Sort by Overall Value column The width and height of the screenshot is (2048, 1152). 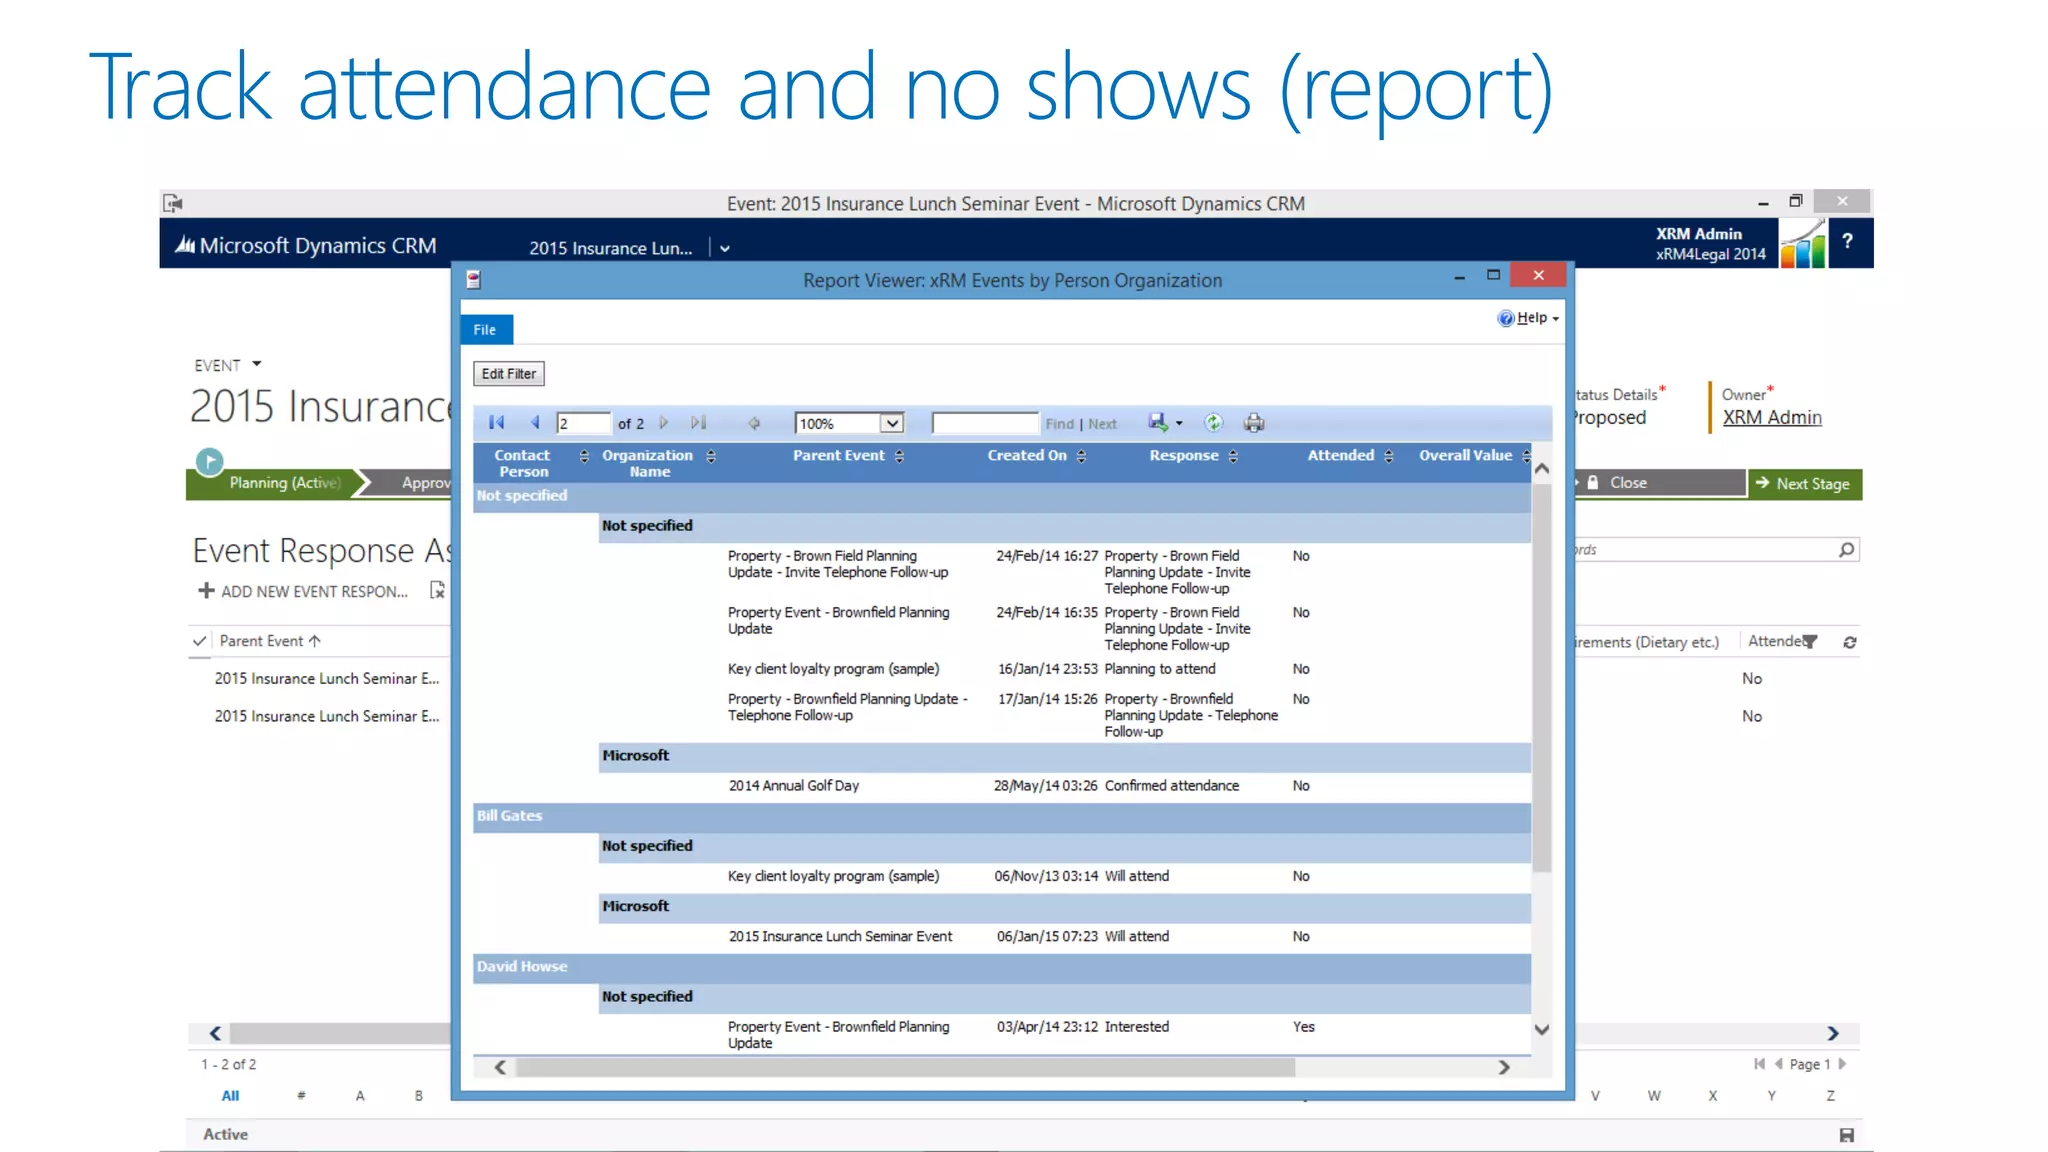coord(1526,456)
